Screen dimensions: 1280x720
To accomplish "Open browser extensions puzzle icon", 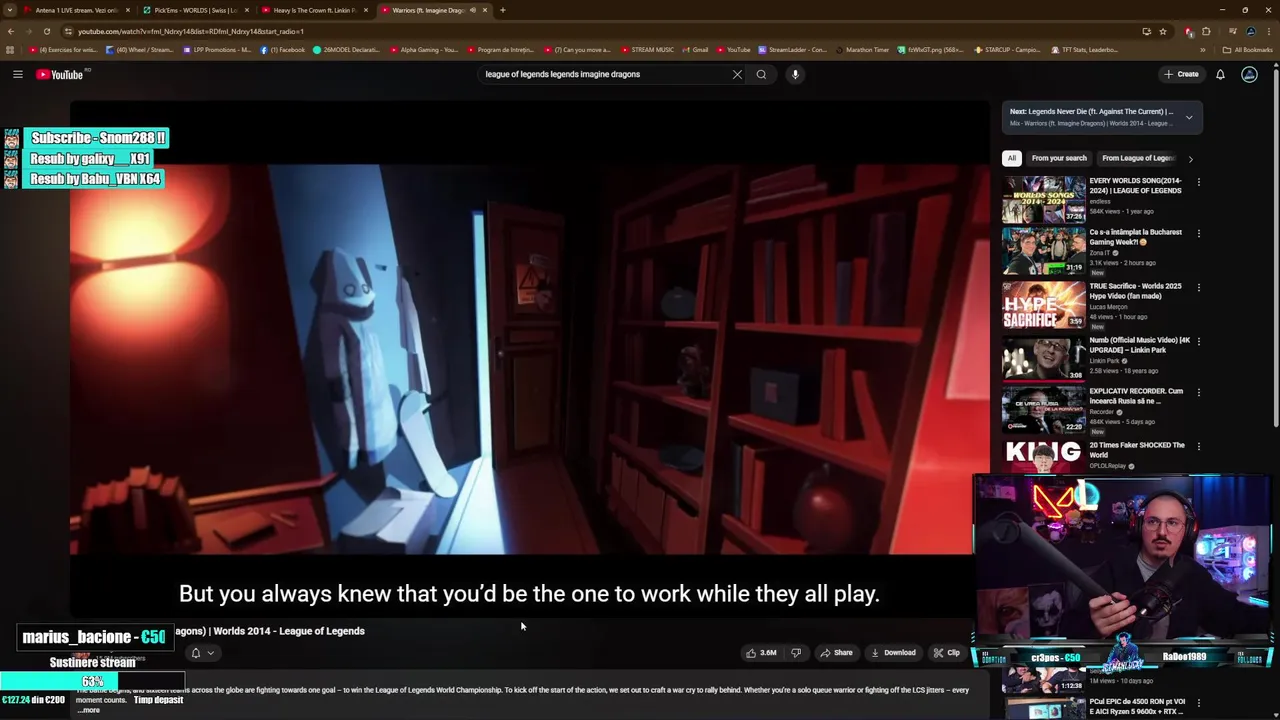I will [1206, 31].
